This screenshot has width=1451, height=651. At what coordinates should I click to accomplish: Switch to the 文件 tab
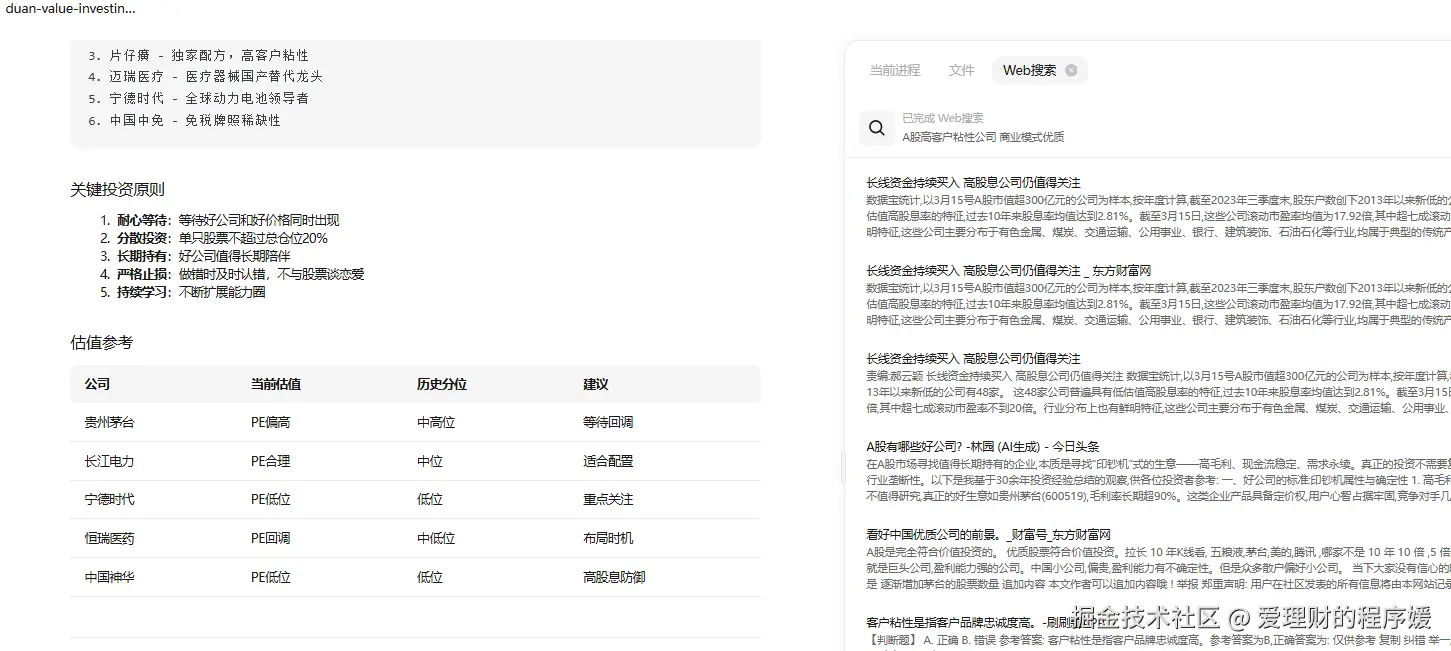tap(960, 70)
